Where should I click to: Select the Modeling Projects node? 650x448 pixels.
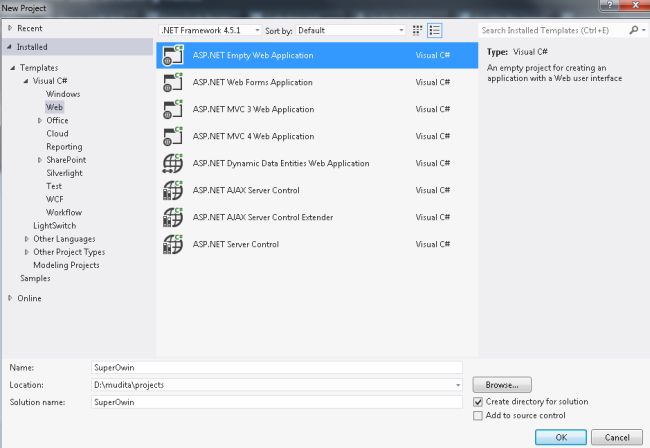(x=66, y=265)
